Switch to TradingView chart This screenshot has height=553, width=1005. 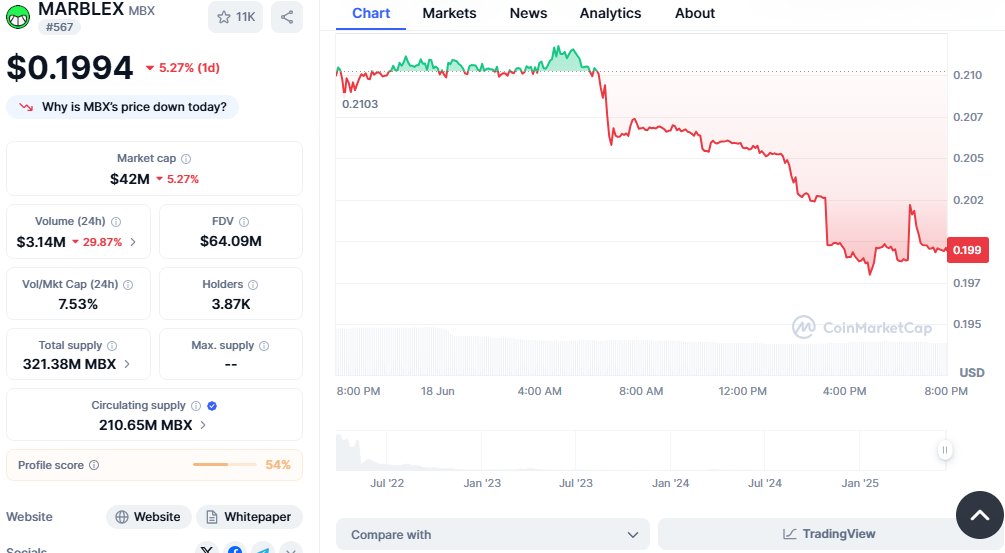pyautogui.click(x=828, y=534)
